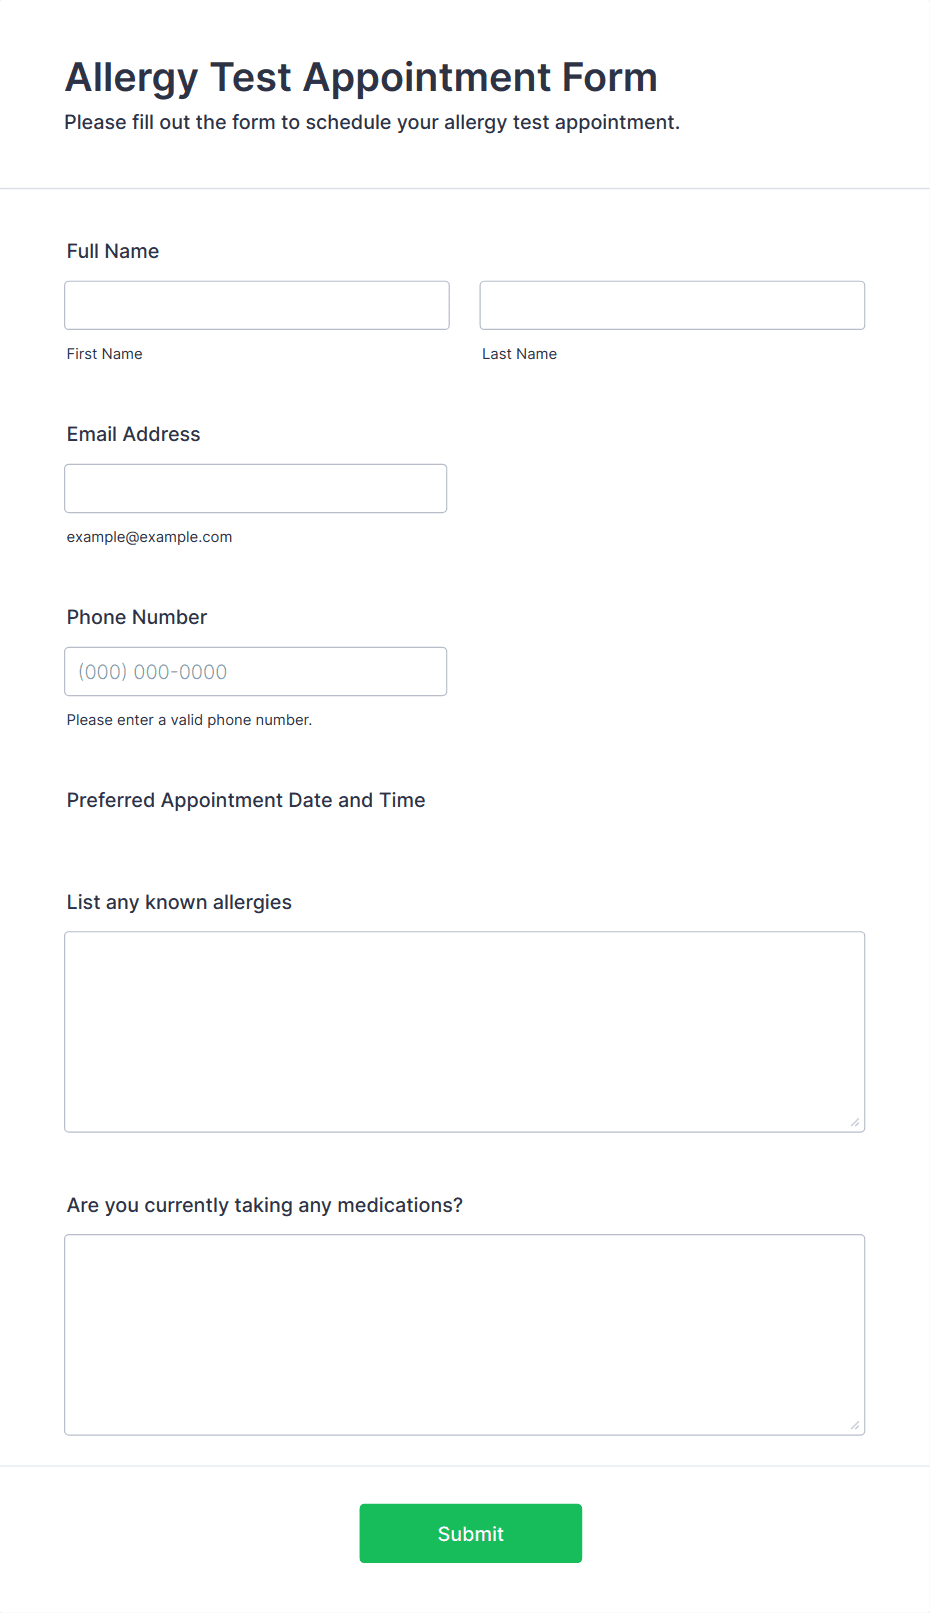Click inside the known allergies text area

[x=465, y=1032]
